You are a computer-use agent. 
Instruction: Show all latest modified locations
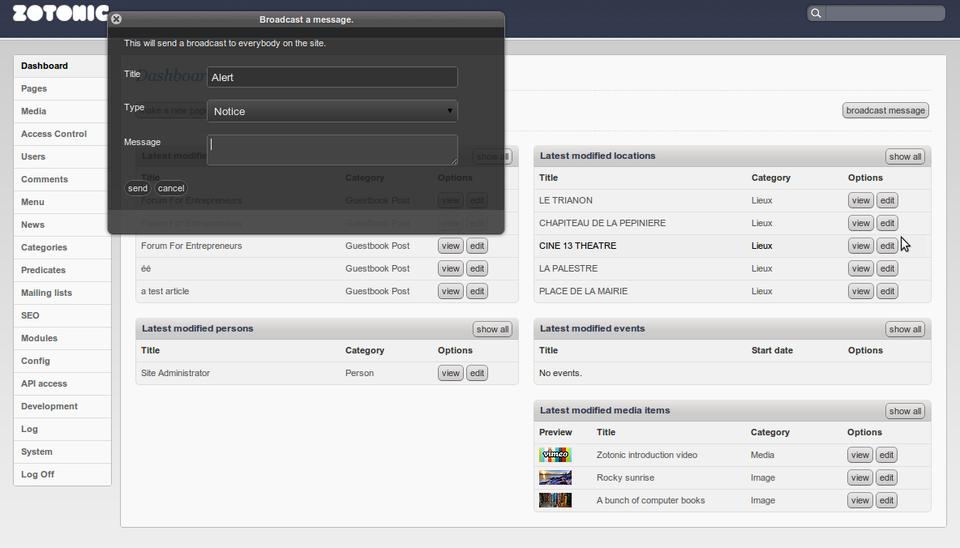[905, 157]
